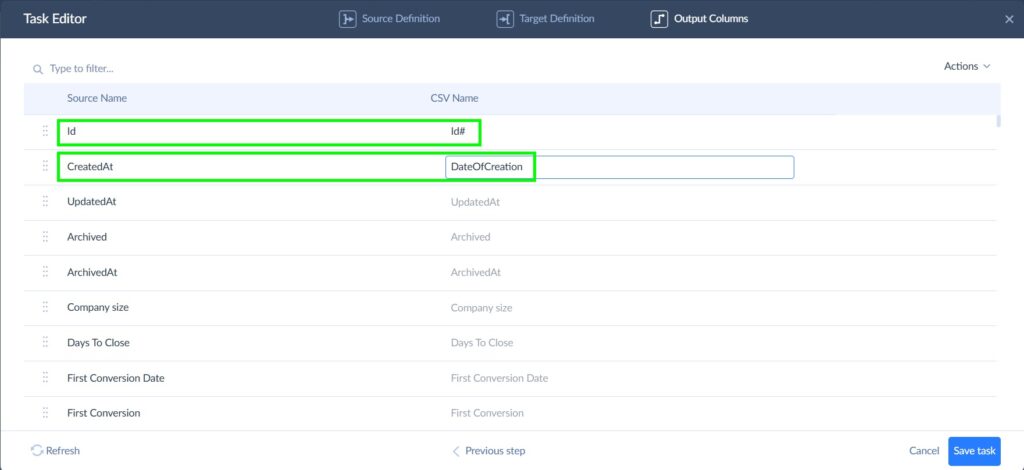
Task: Click the Refresh text link
Action: 63,451
